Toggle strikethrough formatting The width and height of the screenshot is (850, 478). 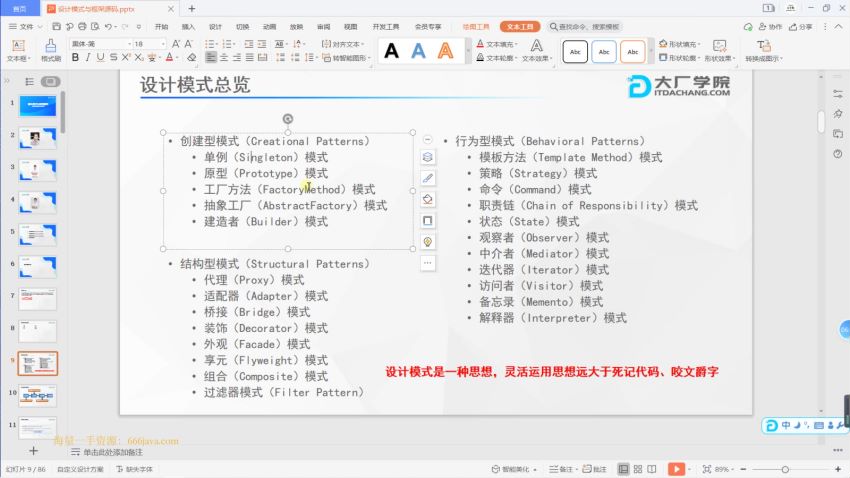115,58
